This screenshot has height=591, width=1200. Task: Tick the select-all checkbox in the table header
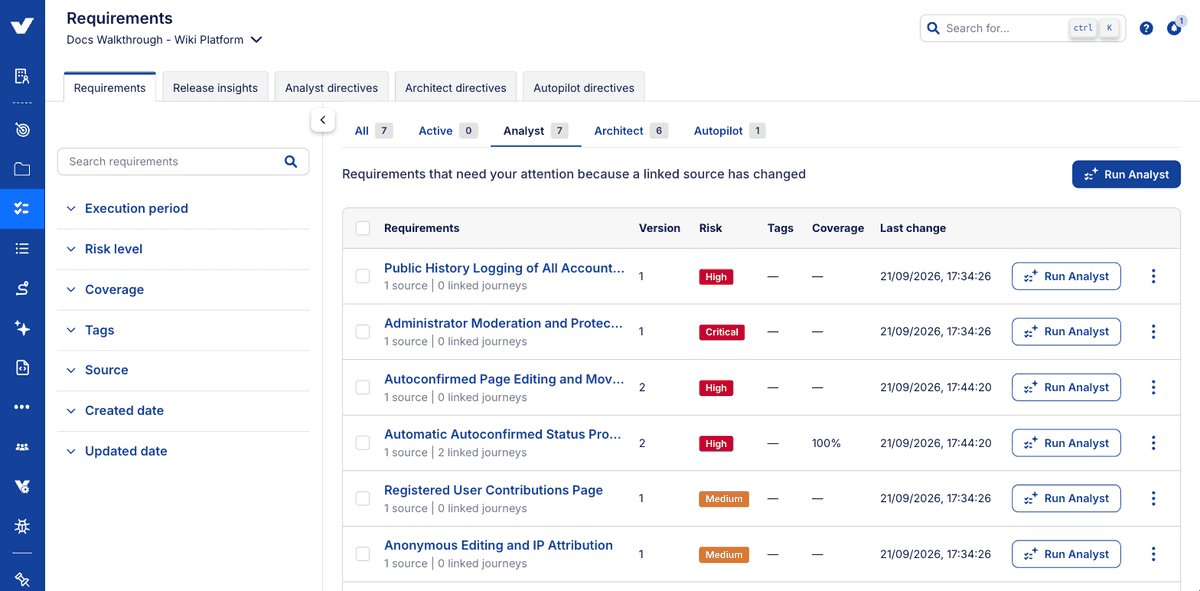[363, 228]
